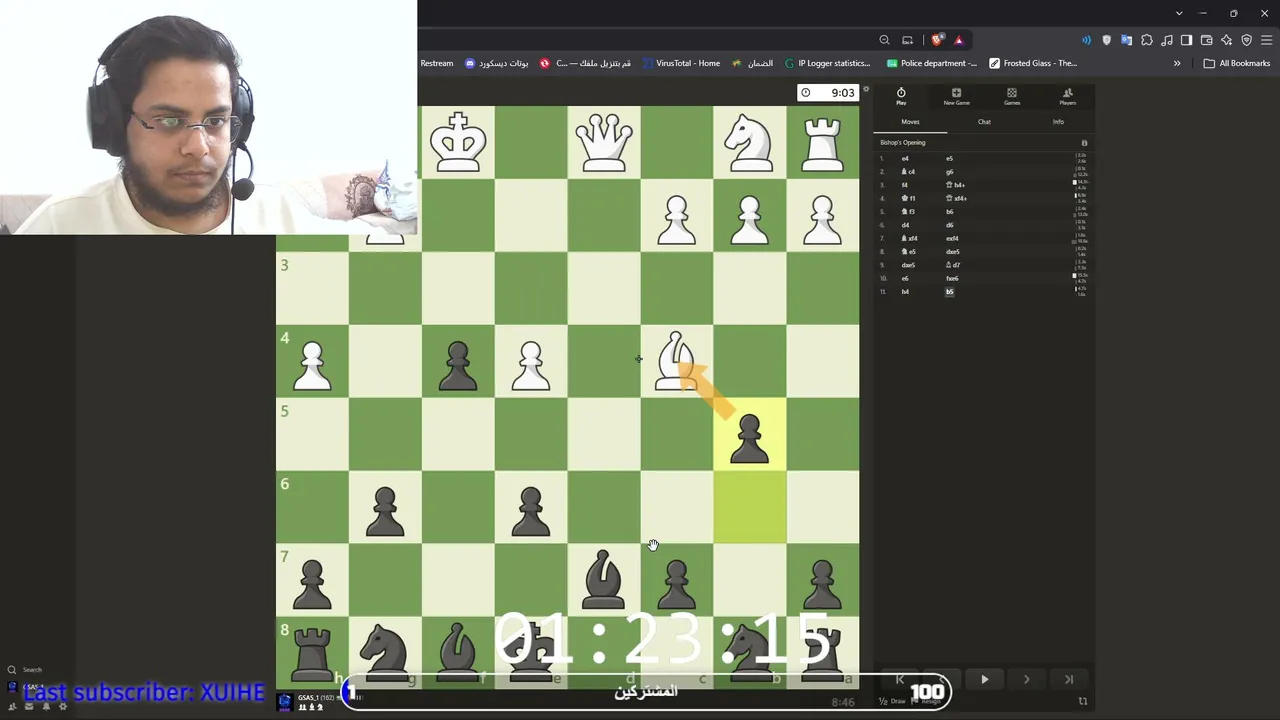Click the taskbar Search box
The image size is (1280, 720).
click(x=25, y=670)
